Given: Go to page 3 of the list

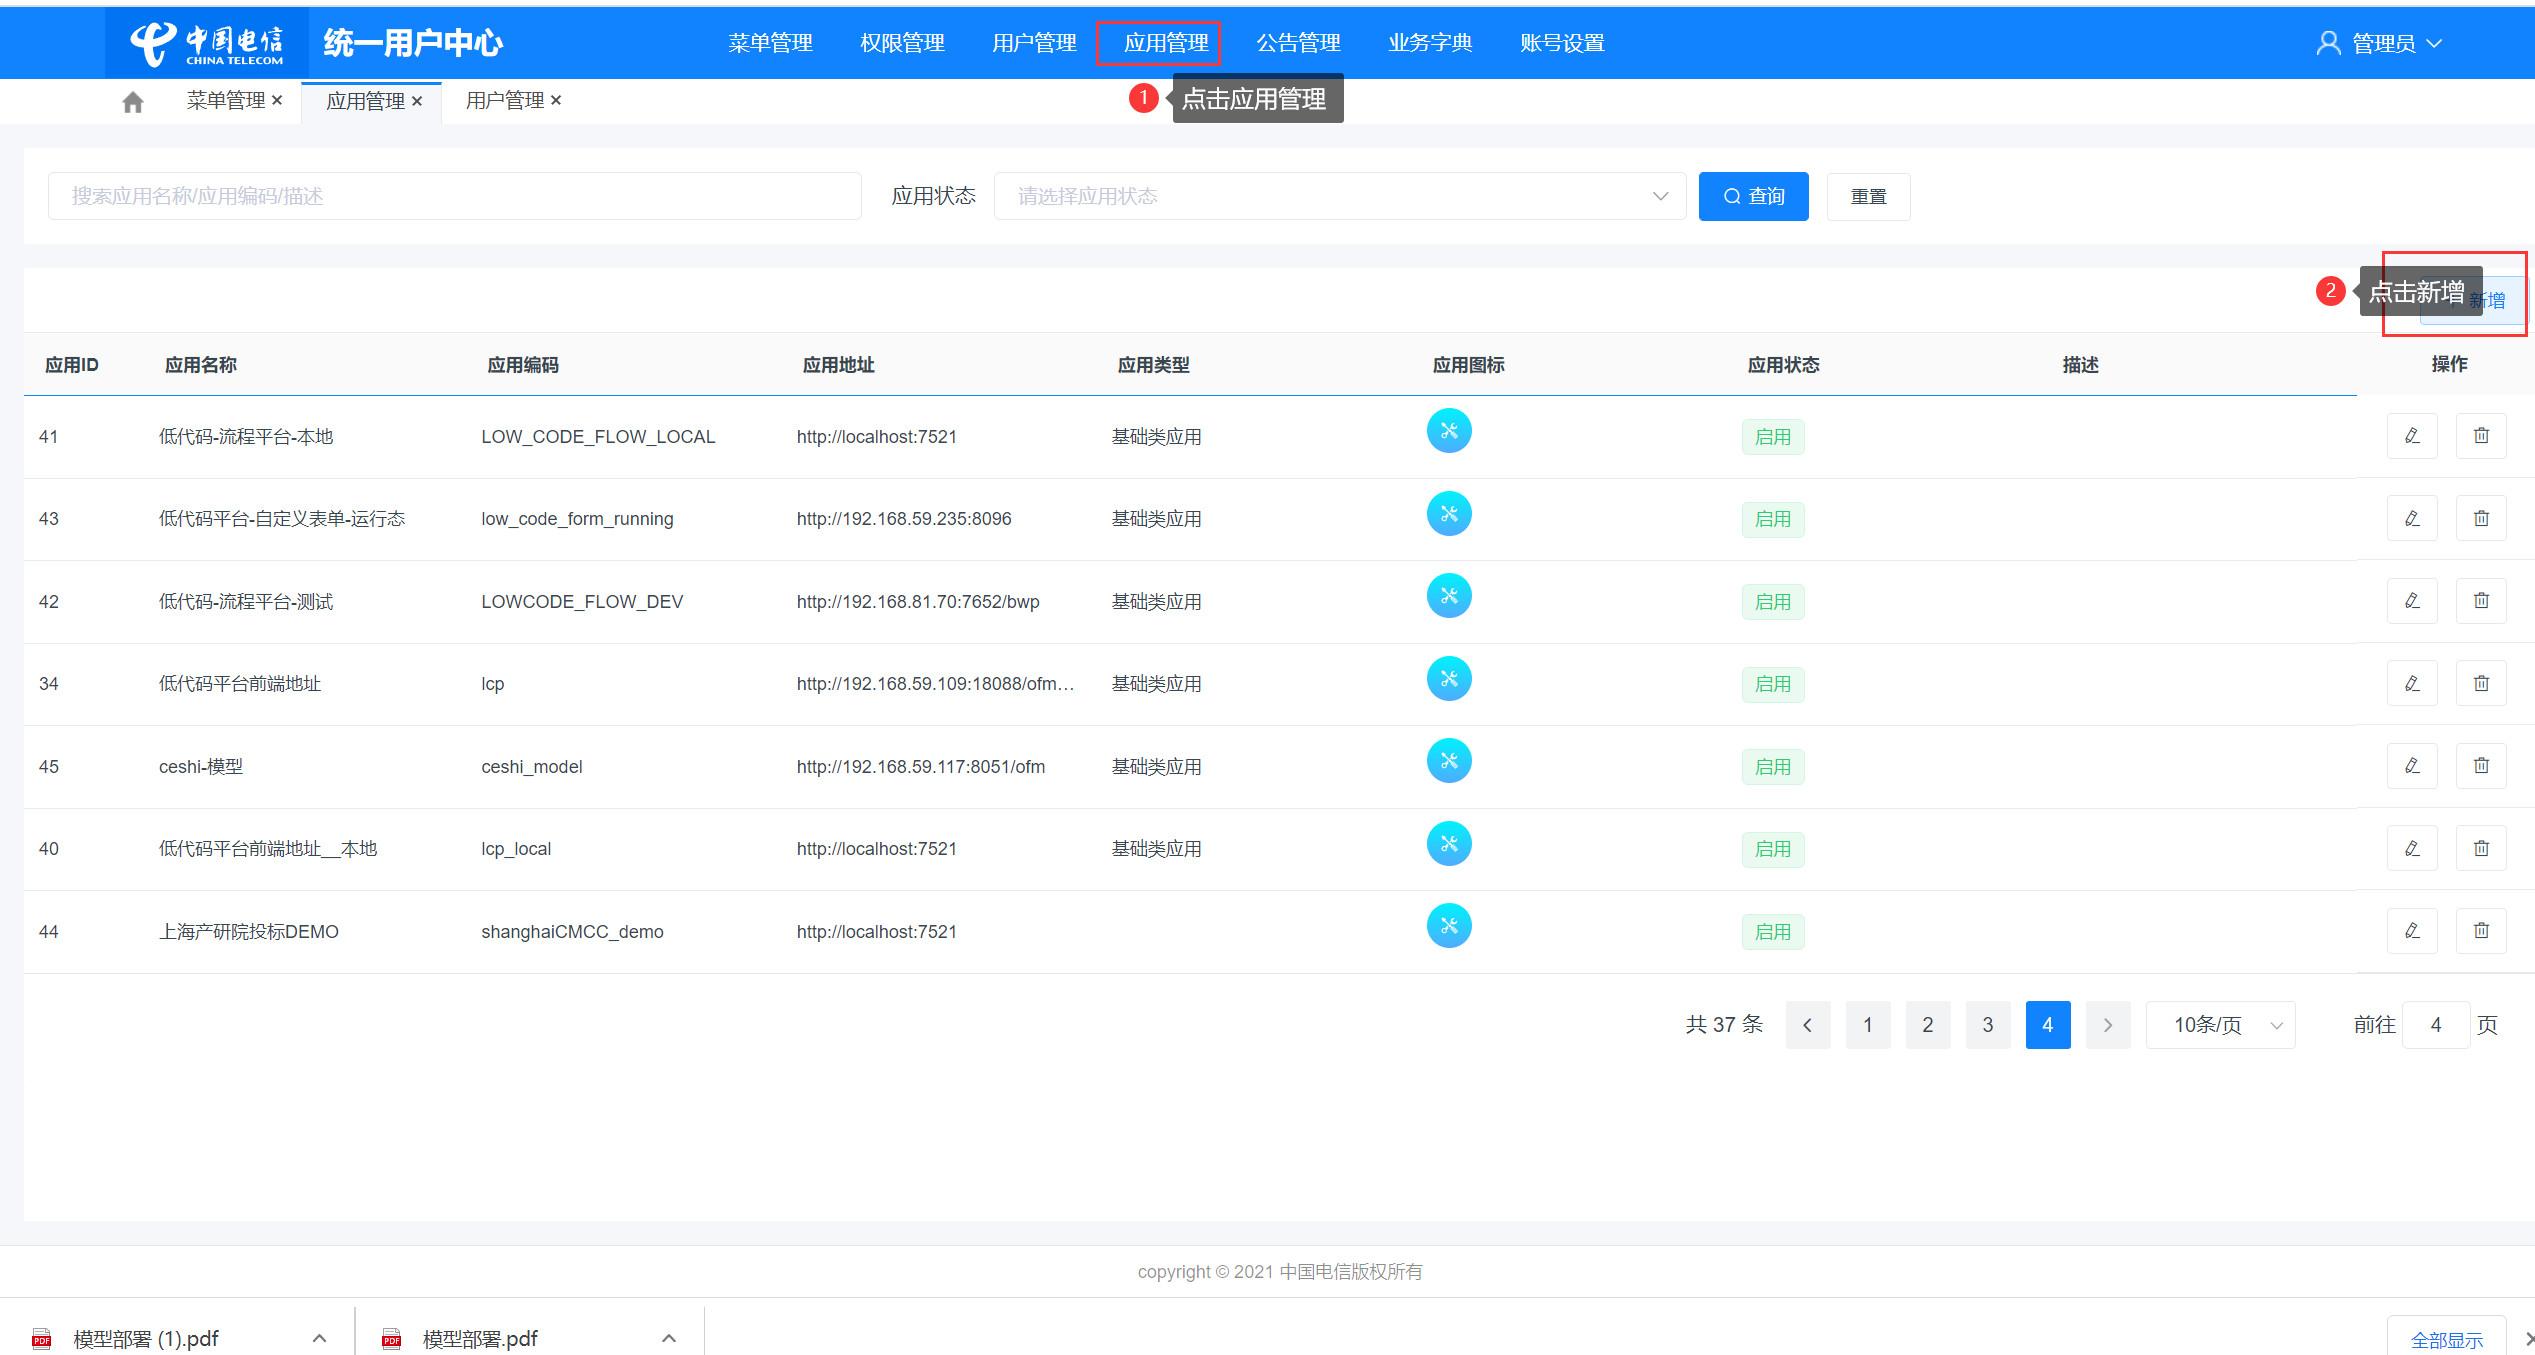Looking at the screenshot, I should coord(1988,1025).
